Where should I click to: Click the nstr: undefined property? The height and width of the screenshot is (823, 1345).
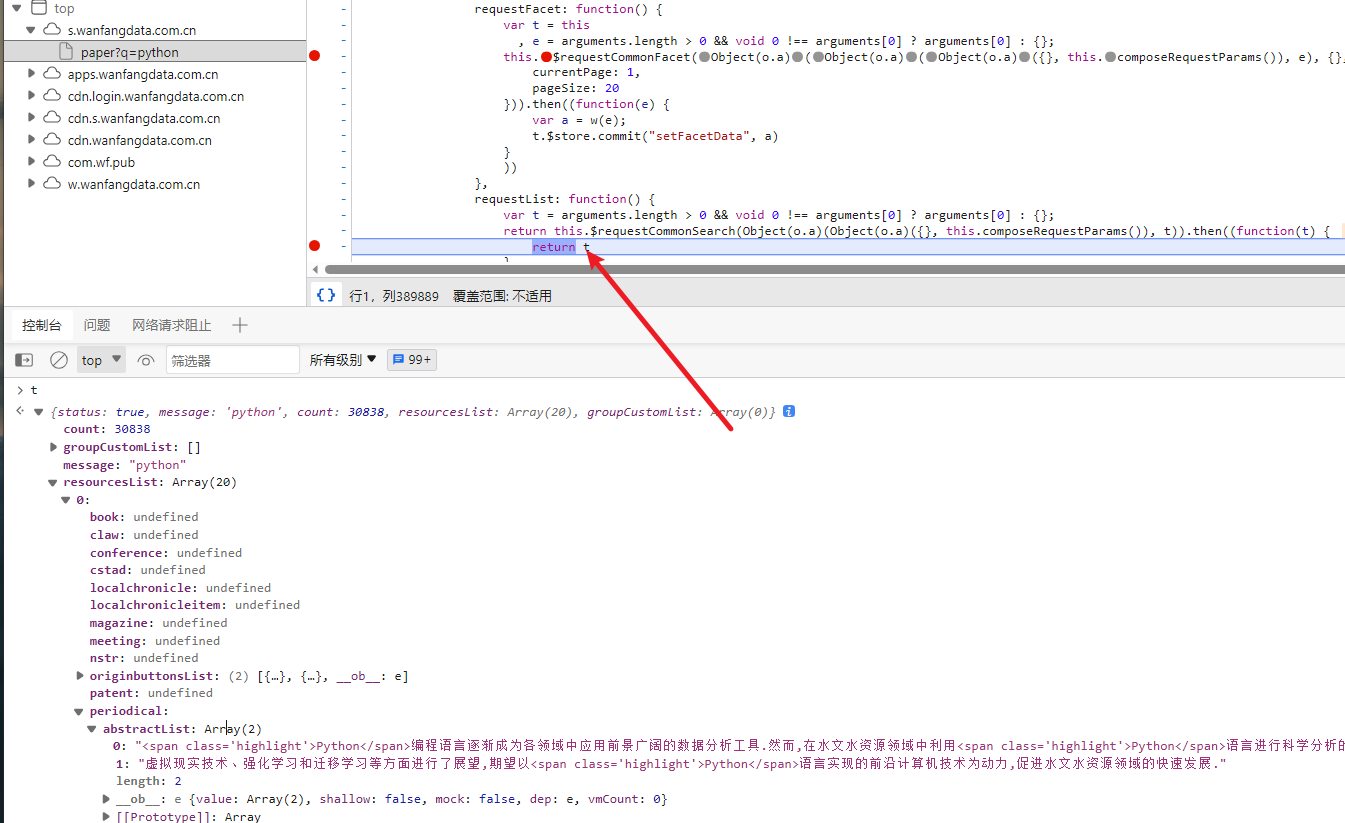pos(144,658)
